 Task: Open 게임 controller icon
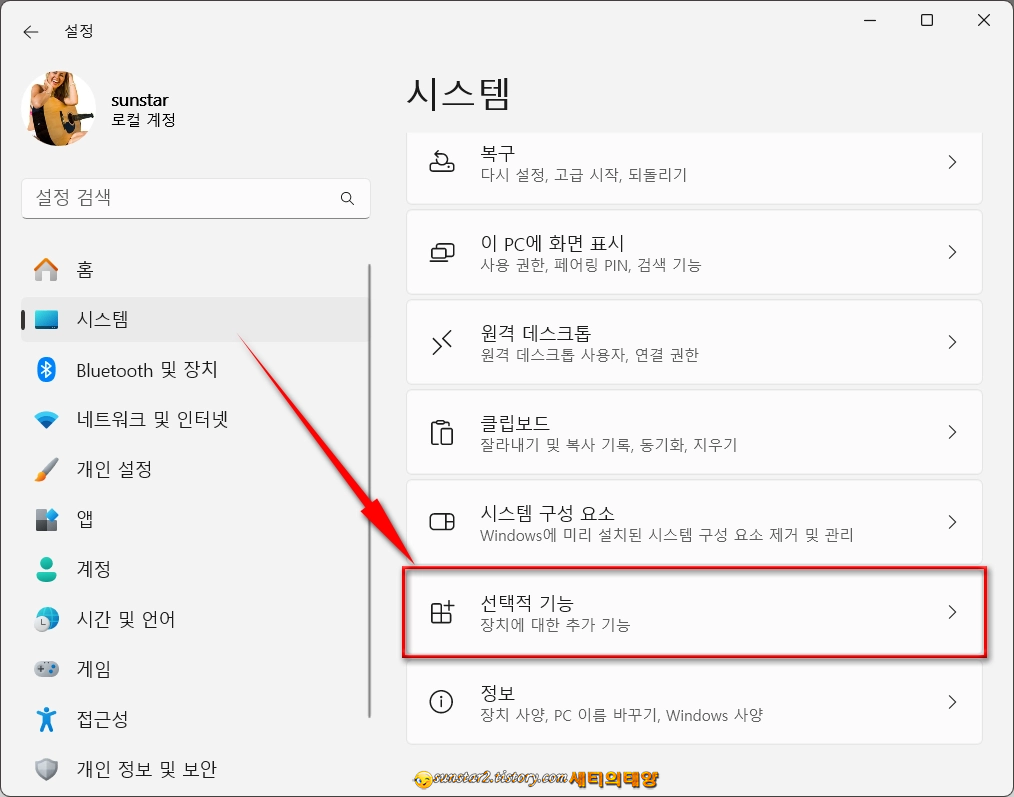click(x=46, y=669)
